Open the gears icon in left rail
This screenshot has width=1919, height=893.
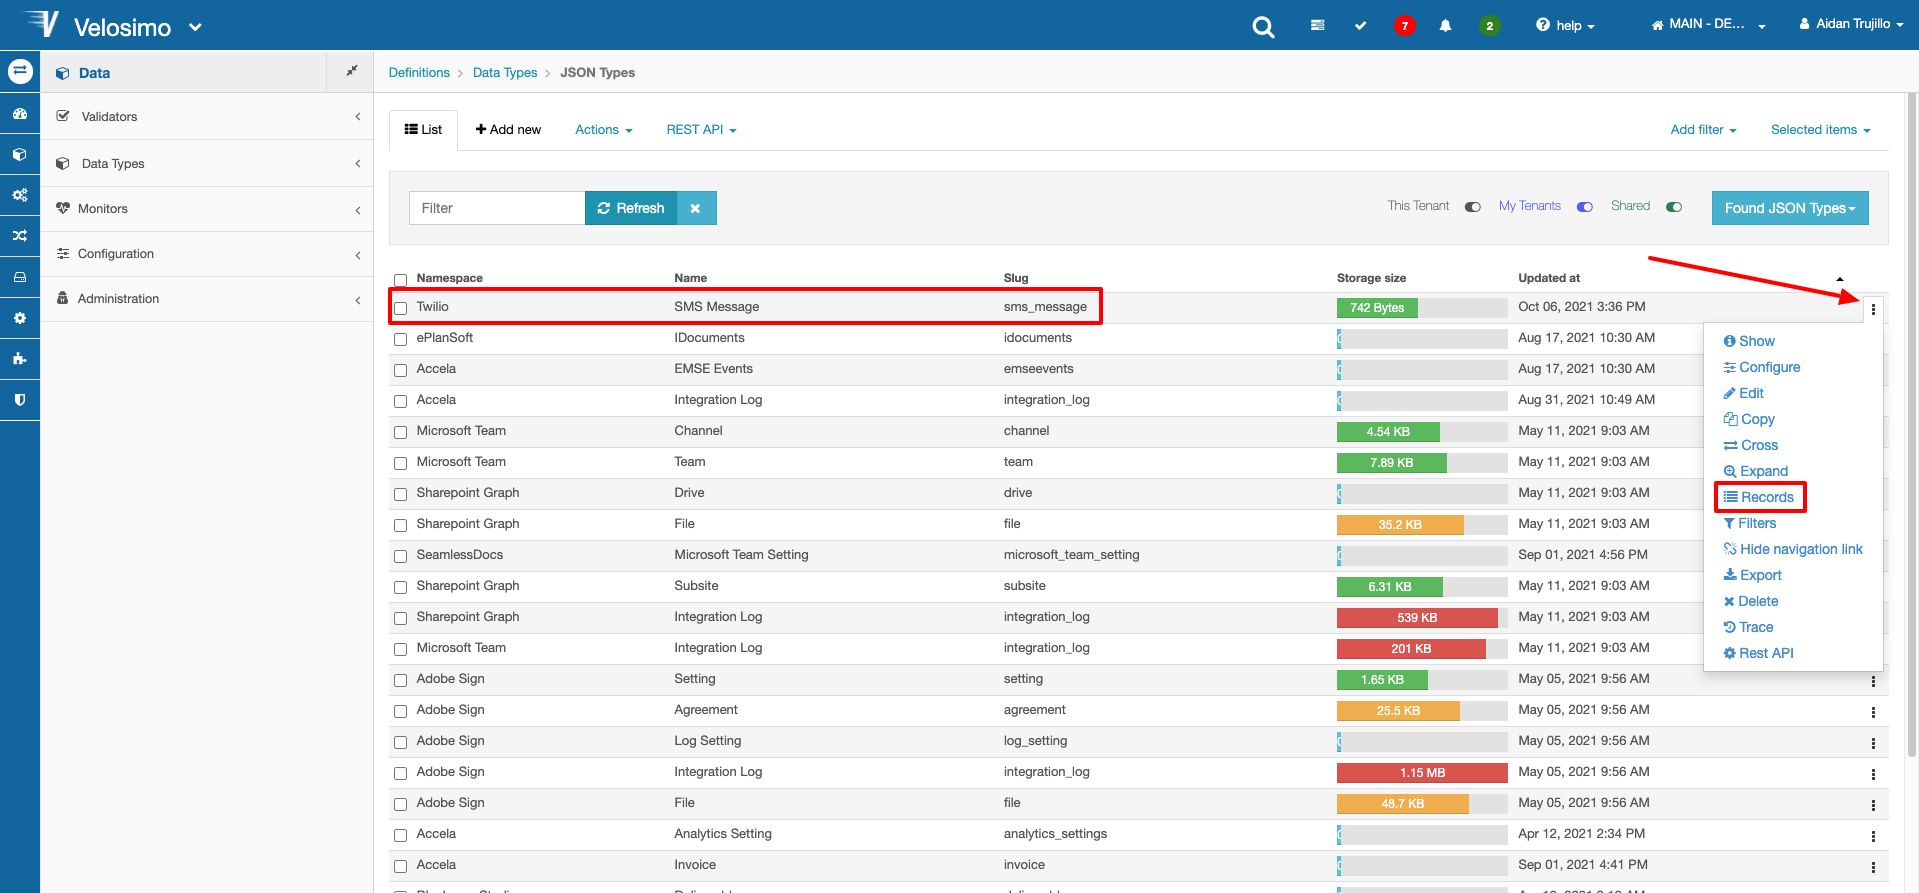tap(20, 195)
